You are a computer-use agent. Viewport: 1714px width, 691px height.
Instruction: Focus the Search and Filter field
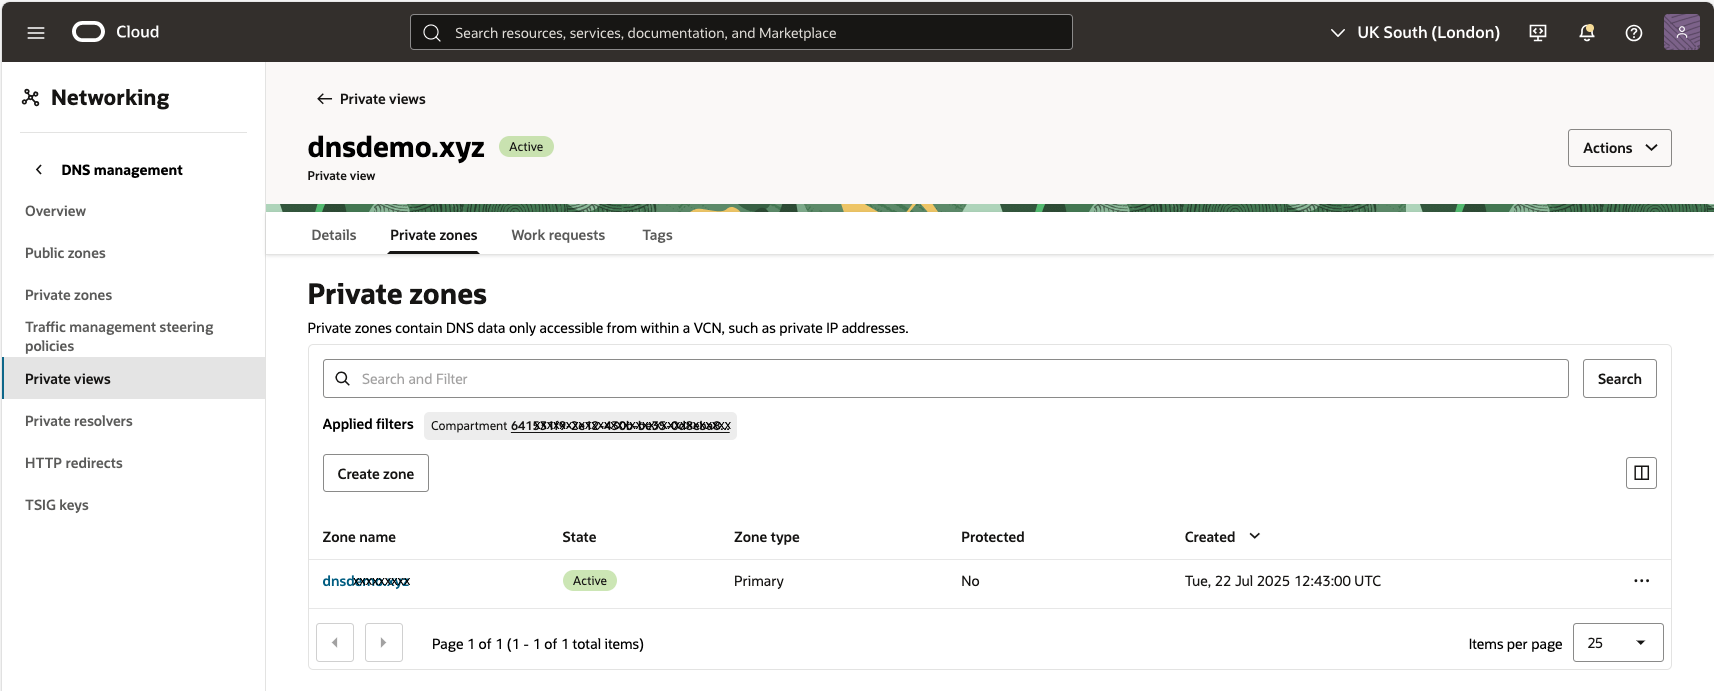click(x=945, y=379)
